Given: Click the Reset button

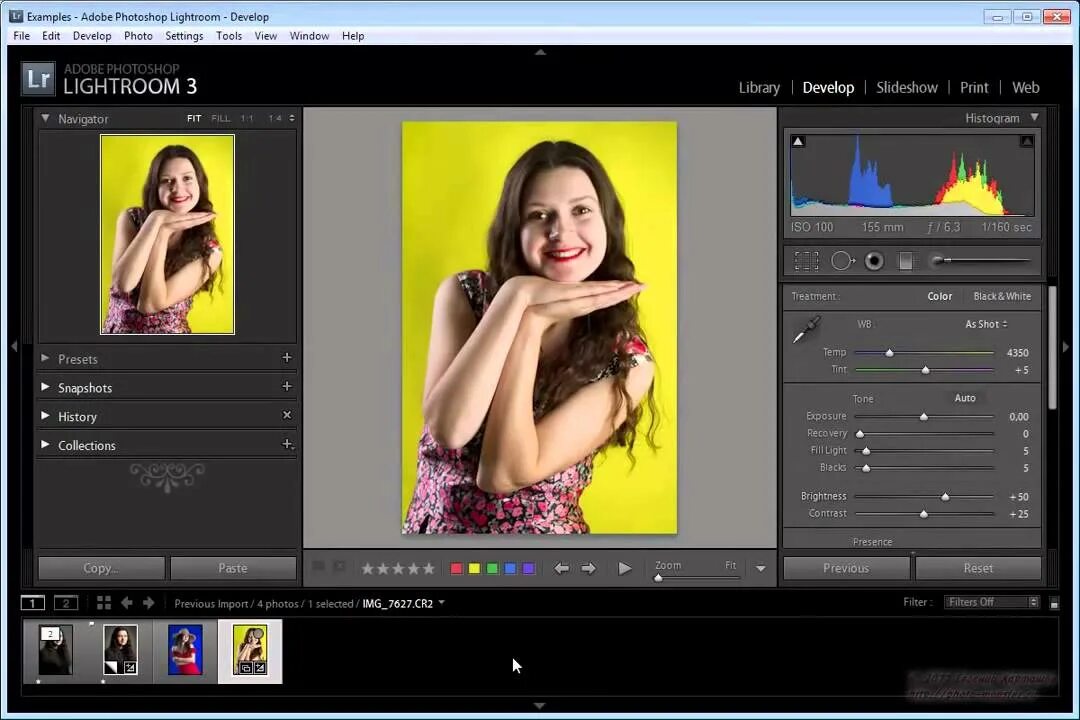Looking at the screenshot, I should pyautogui.click(x=978, y=568).
